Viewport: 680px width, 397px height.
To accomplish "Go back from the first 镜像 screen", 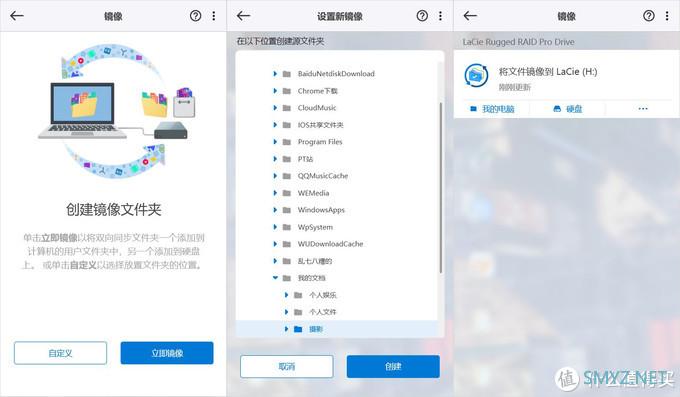I will pos(17,16).
